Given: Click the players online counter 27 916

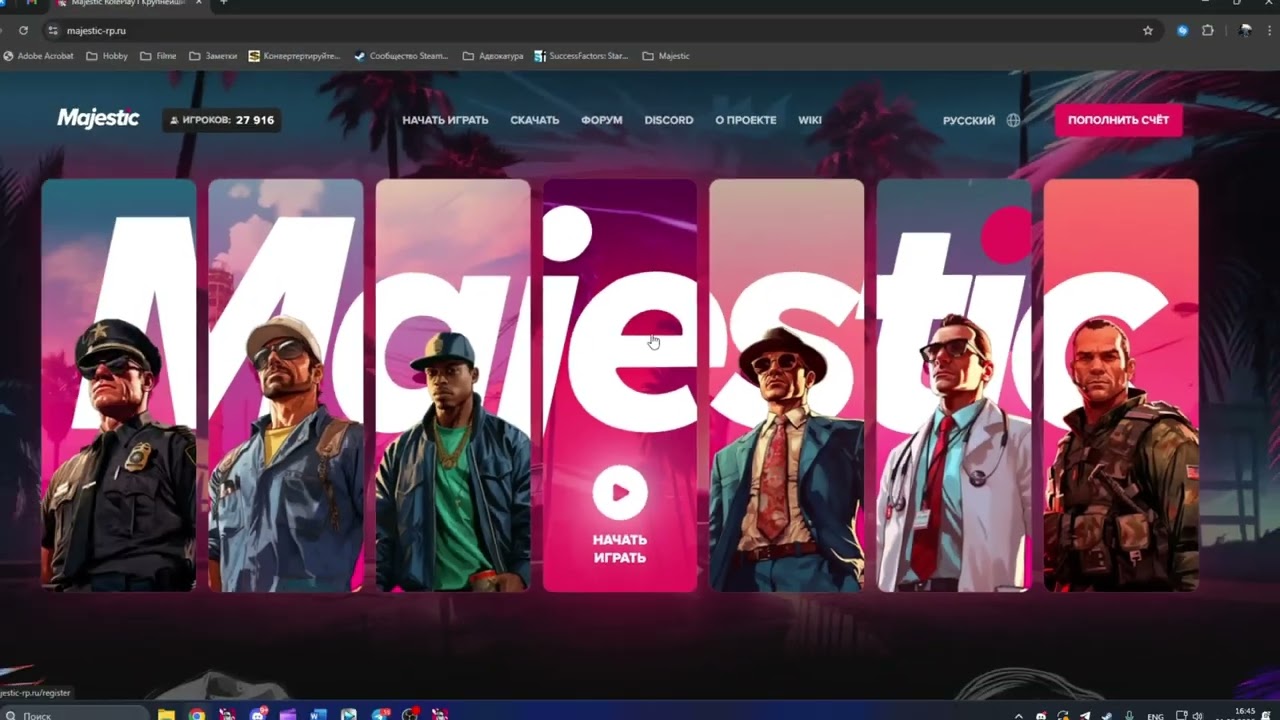Looking at the screenshot, I should [x=221, y=120].
